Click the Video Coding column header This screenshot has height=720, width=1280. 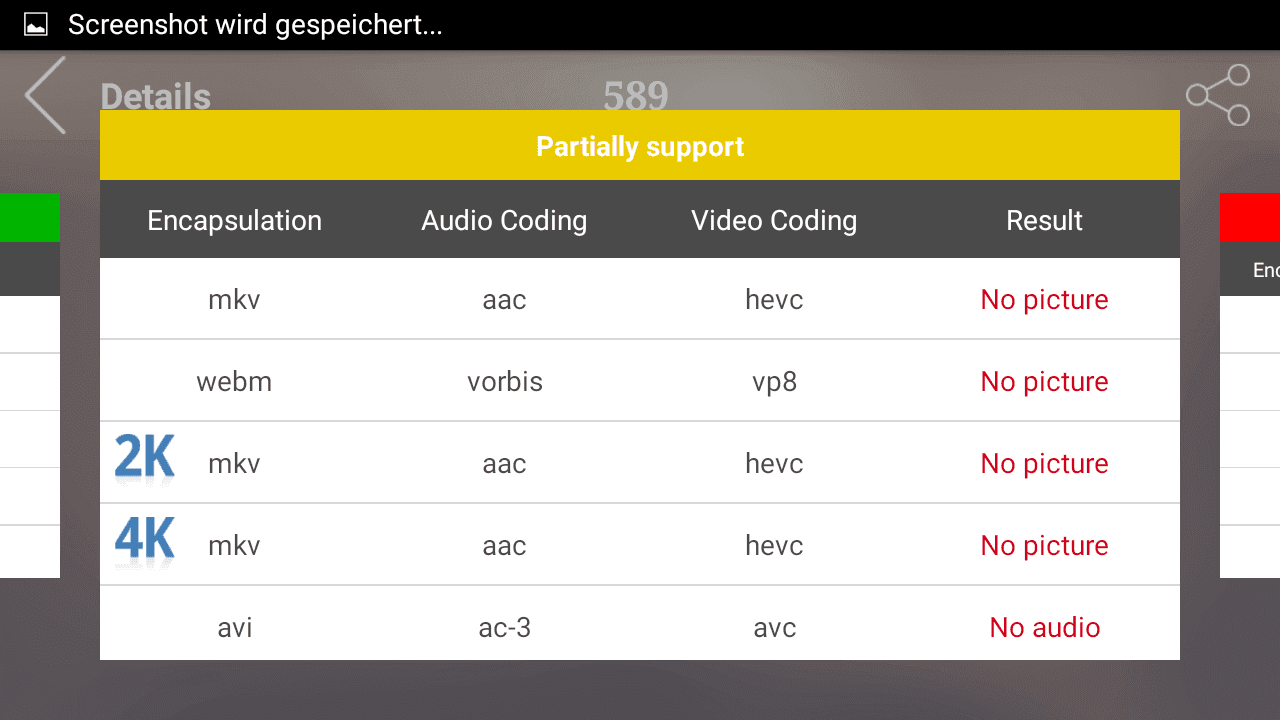coord(774,220)
